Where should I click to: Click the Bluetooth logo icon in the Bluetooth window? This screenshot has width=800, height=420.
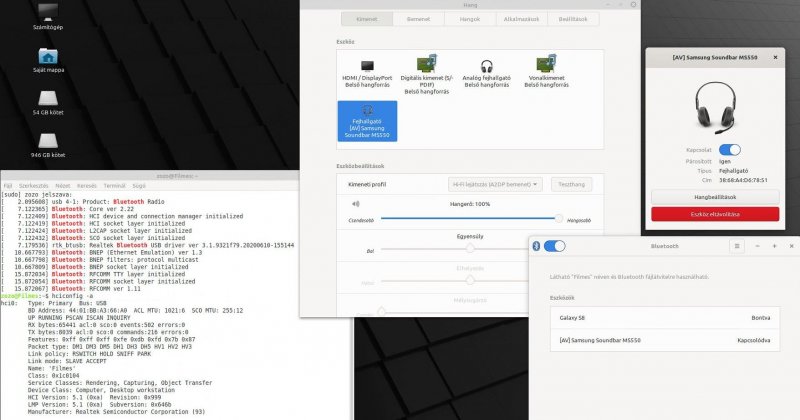click(x=536, y=246)
